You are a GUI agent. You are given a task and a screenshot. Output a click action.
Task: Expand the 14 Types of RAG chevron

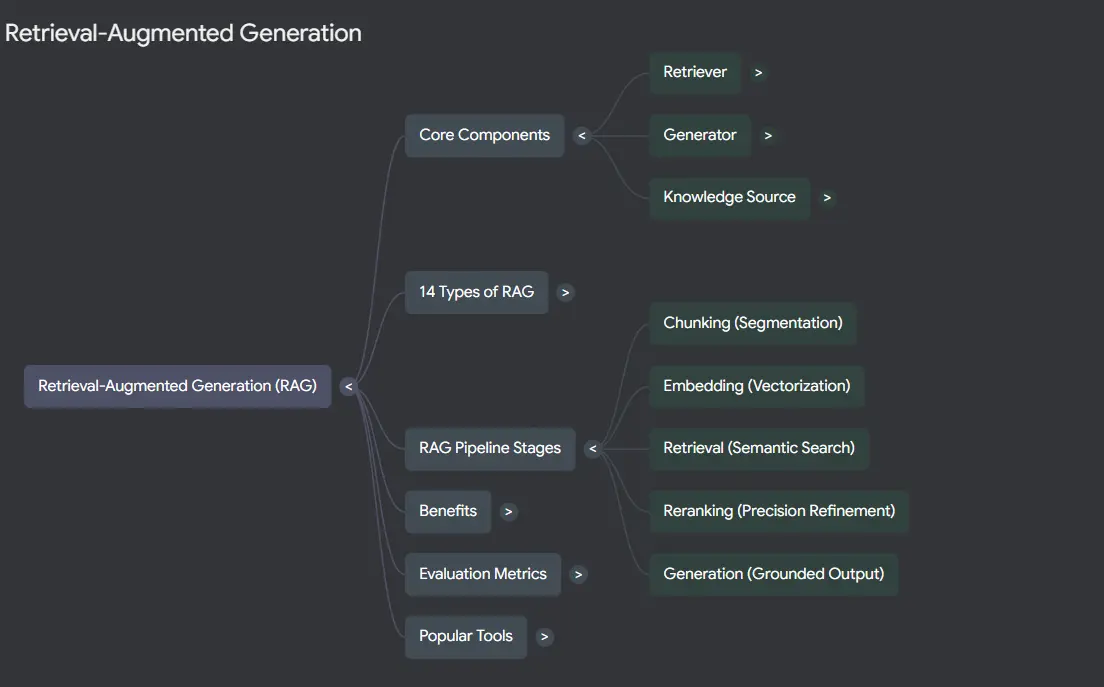[x=565, y=292]
